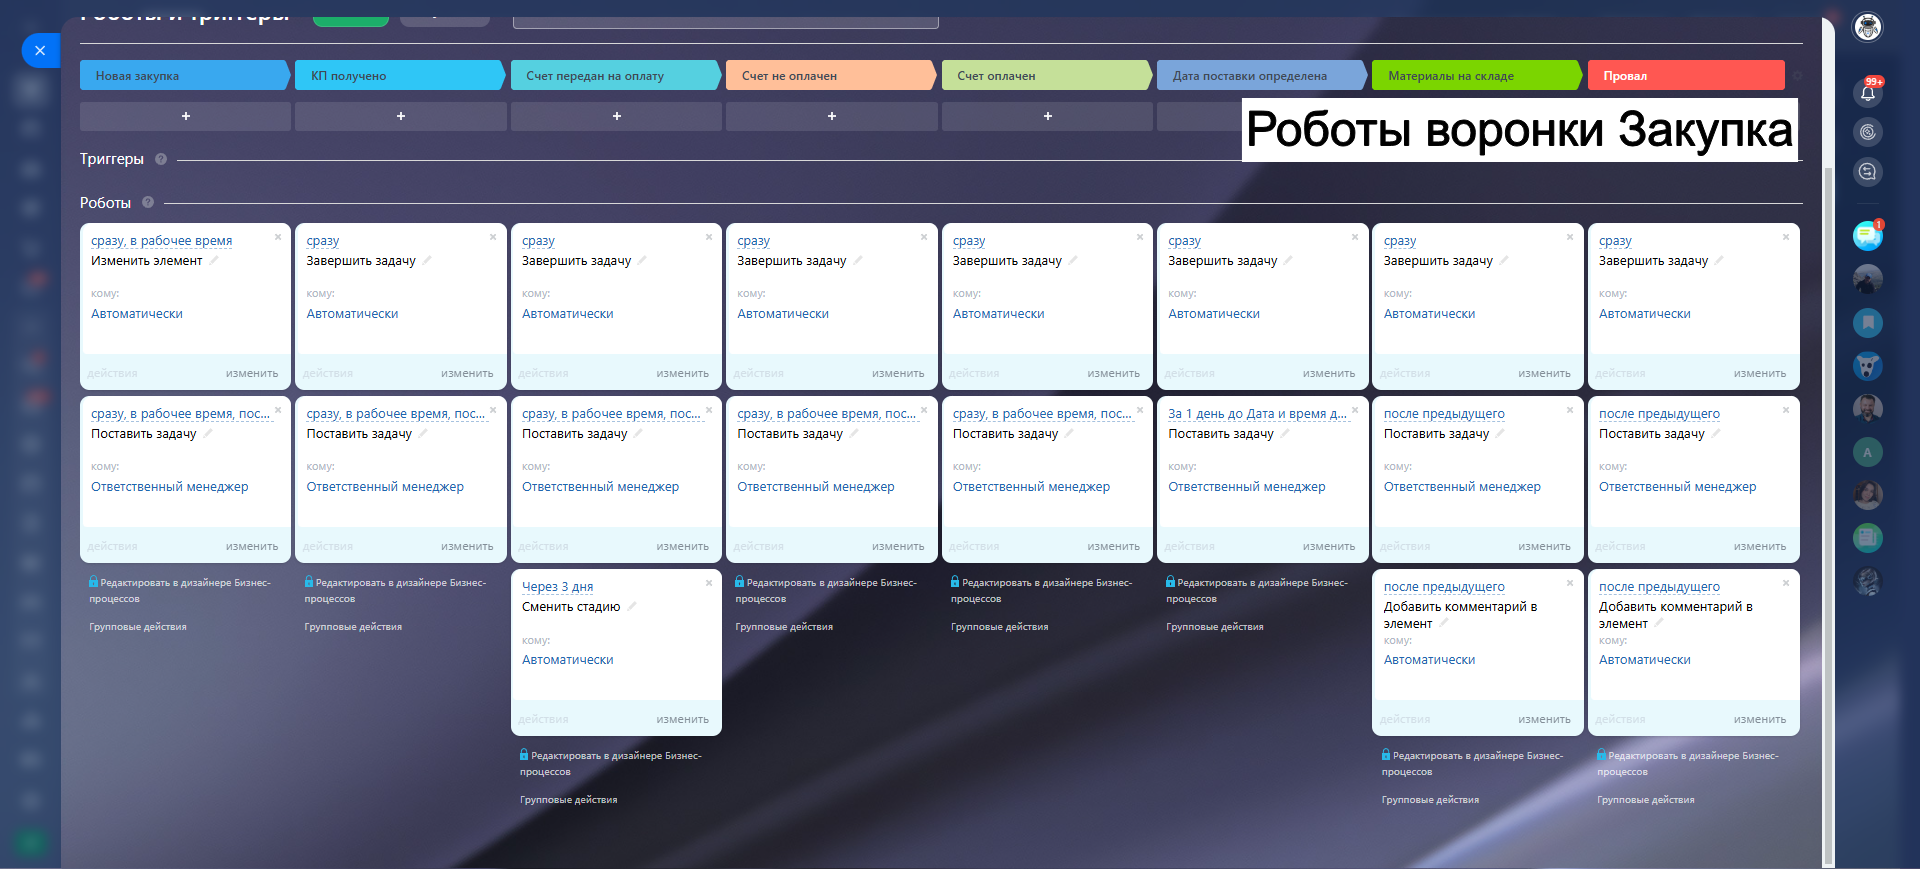Edit title pencil beside Сменить стадию
The image size is (1920, 869).
coord(632,607)
